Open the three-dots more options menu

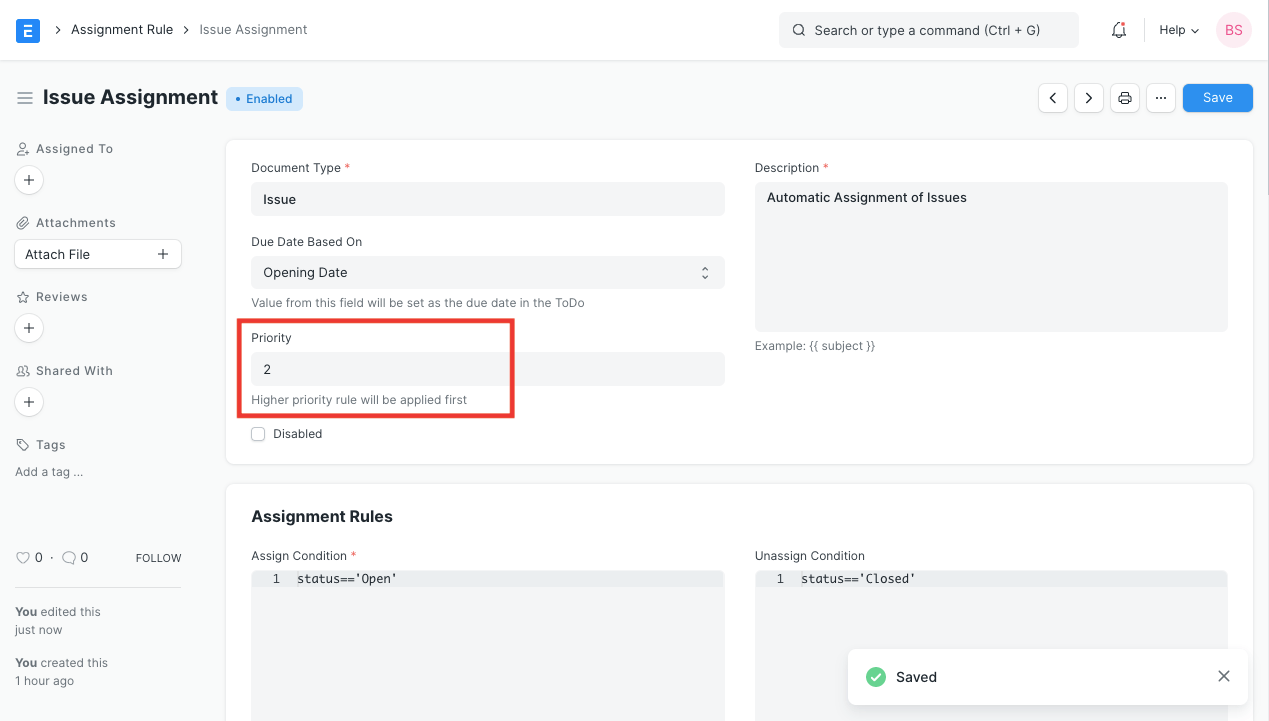[x=1160, y=98]
